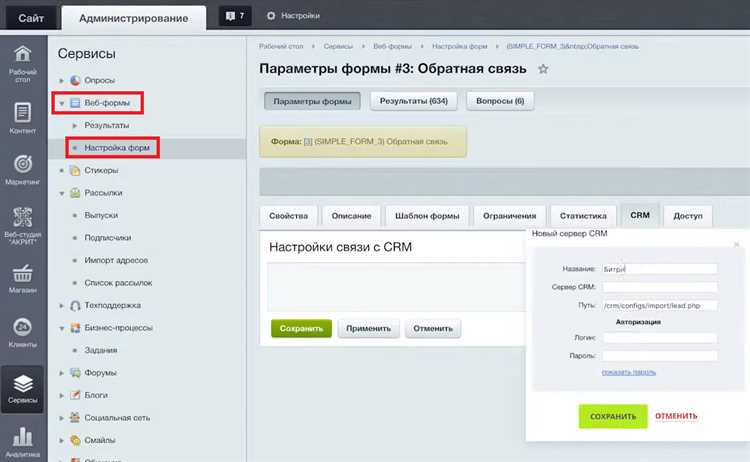Switch to the Сайт tab
750x462 pixels.
pos(31,18)
